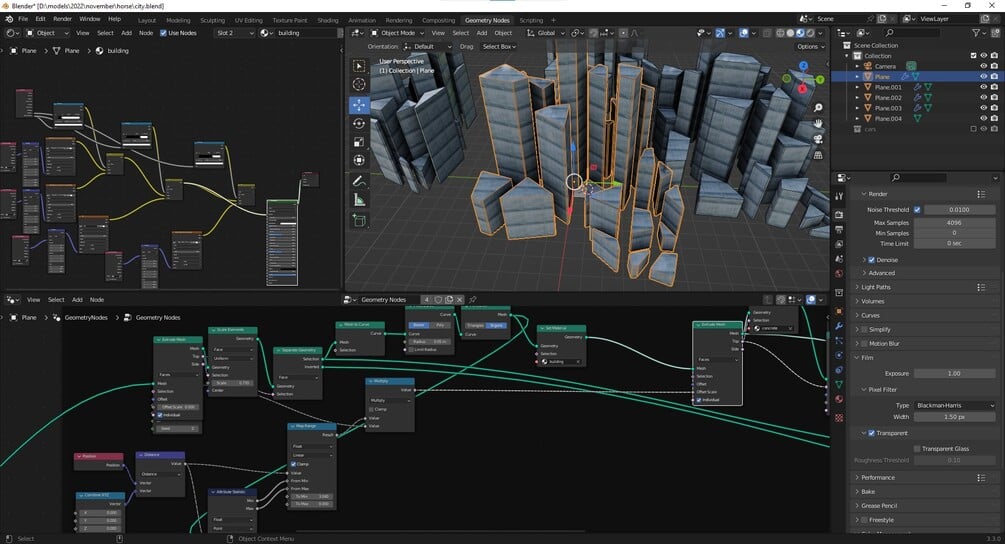Image resolution: width=1005 pixels, height=544 pixels.
Task: Uncheck the Denoise checkbox
Action: pyautogui.click(x=872, y=260)
